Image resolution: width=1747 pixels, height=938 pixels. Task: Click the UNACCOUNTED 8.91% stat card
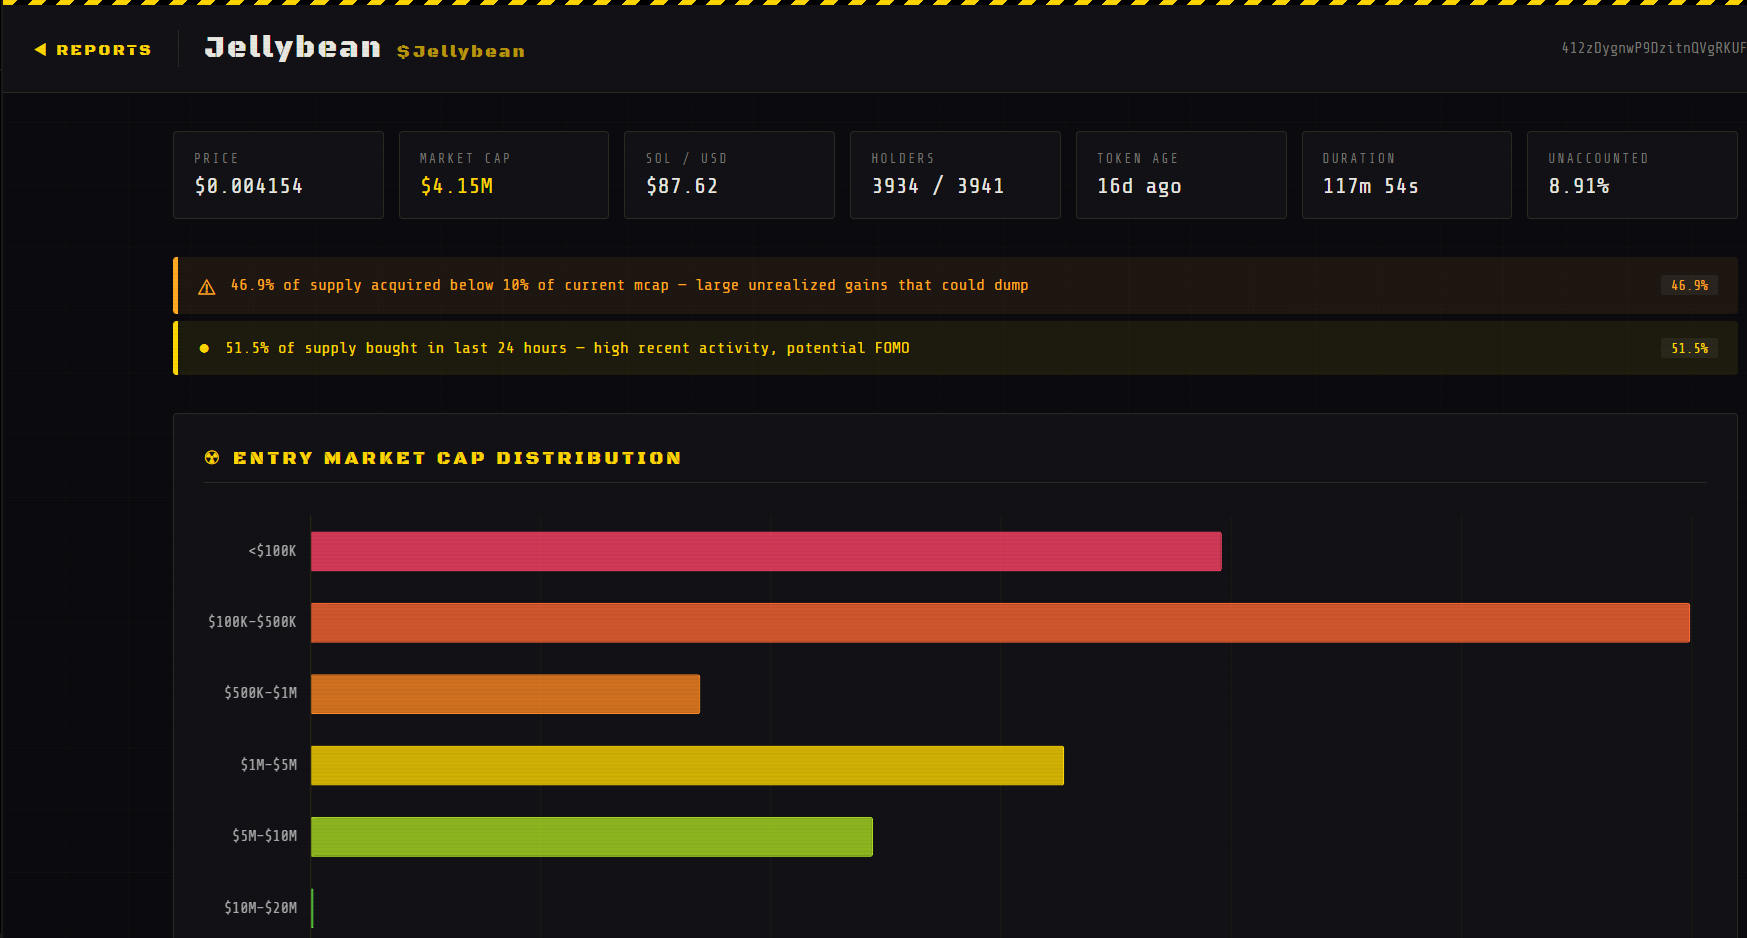click(x=1632, y=175)
